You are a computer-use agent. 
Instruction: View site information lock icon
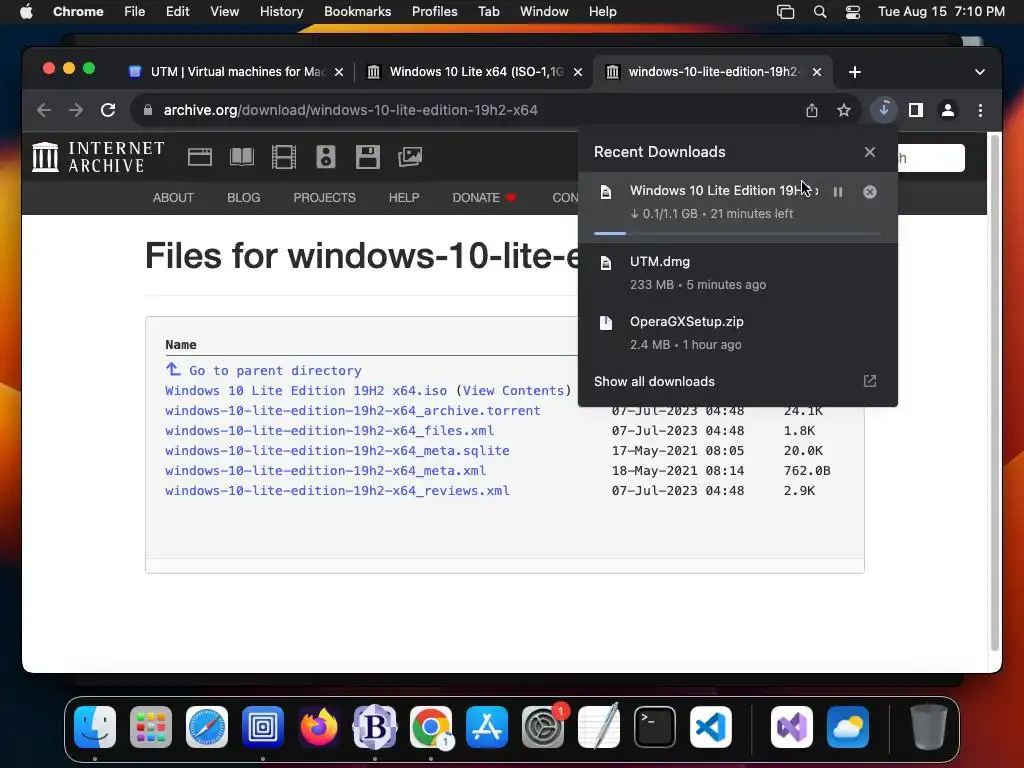coord(148,110)
